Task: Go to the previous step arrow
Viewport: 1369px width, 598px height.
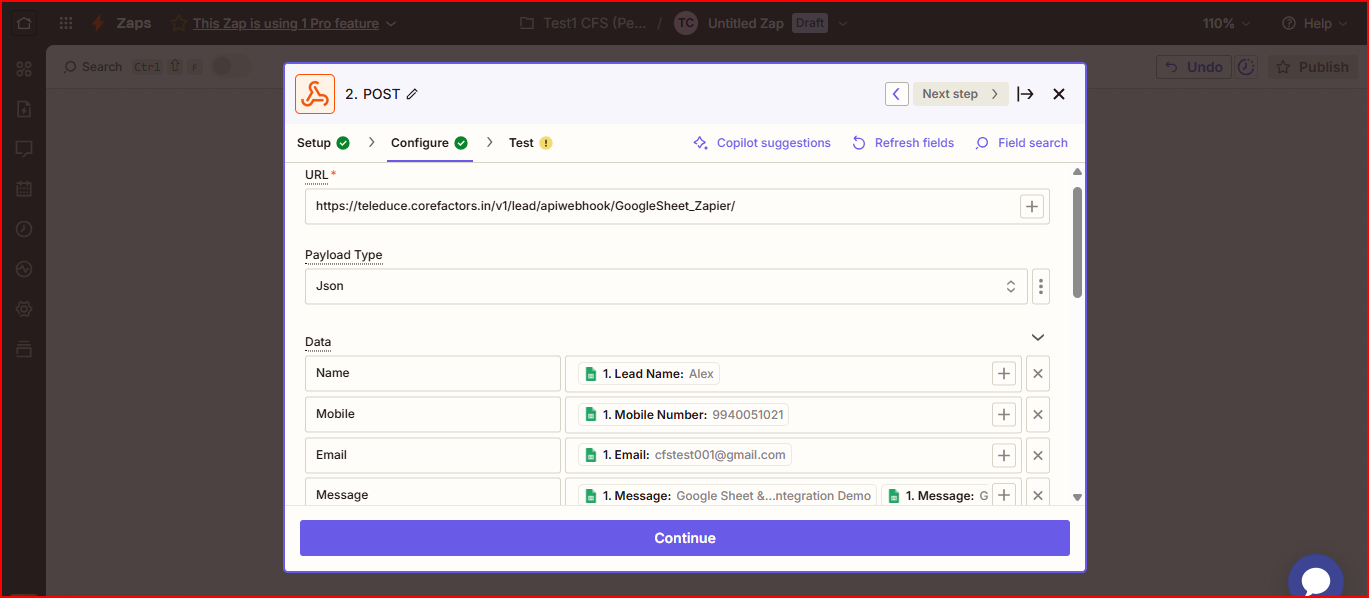Action: coord(897,94)
